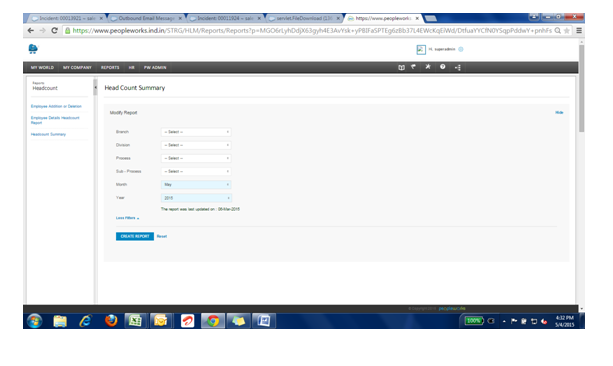Click the Reset link
The image size is (613, 366).
[162, 236]
